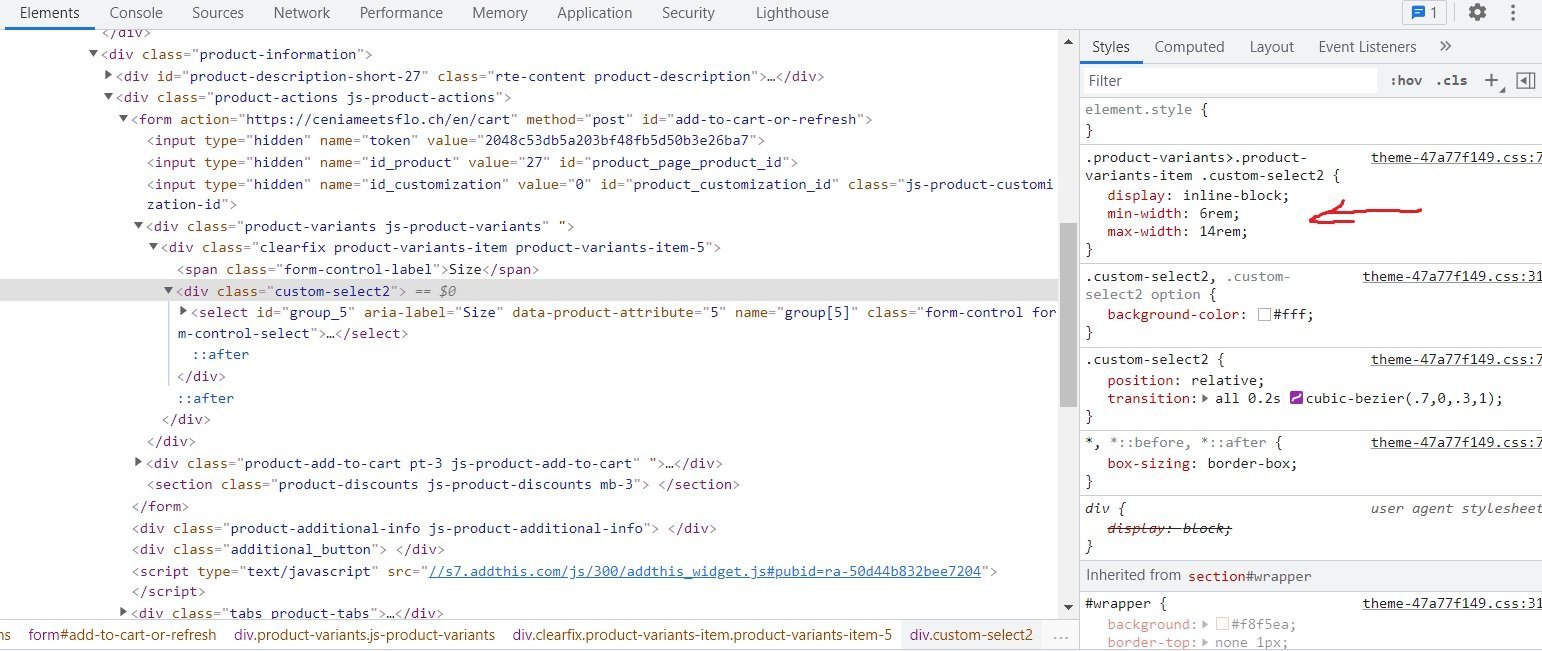Select div.custom-select2 breadcrumb

pyautogui.click(x=971, y=635)
